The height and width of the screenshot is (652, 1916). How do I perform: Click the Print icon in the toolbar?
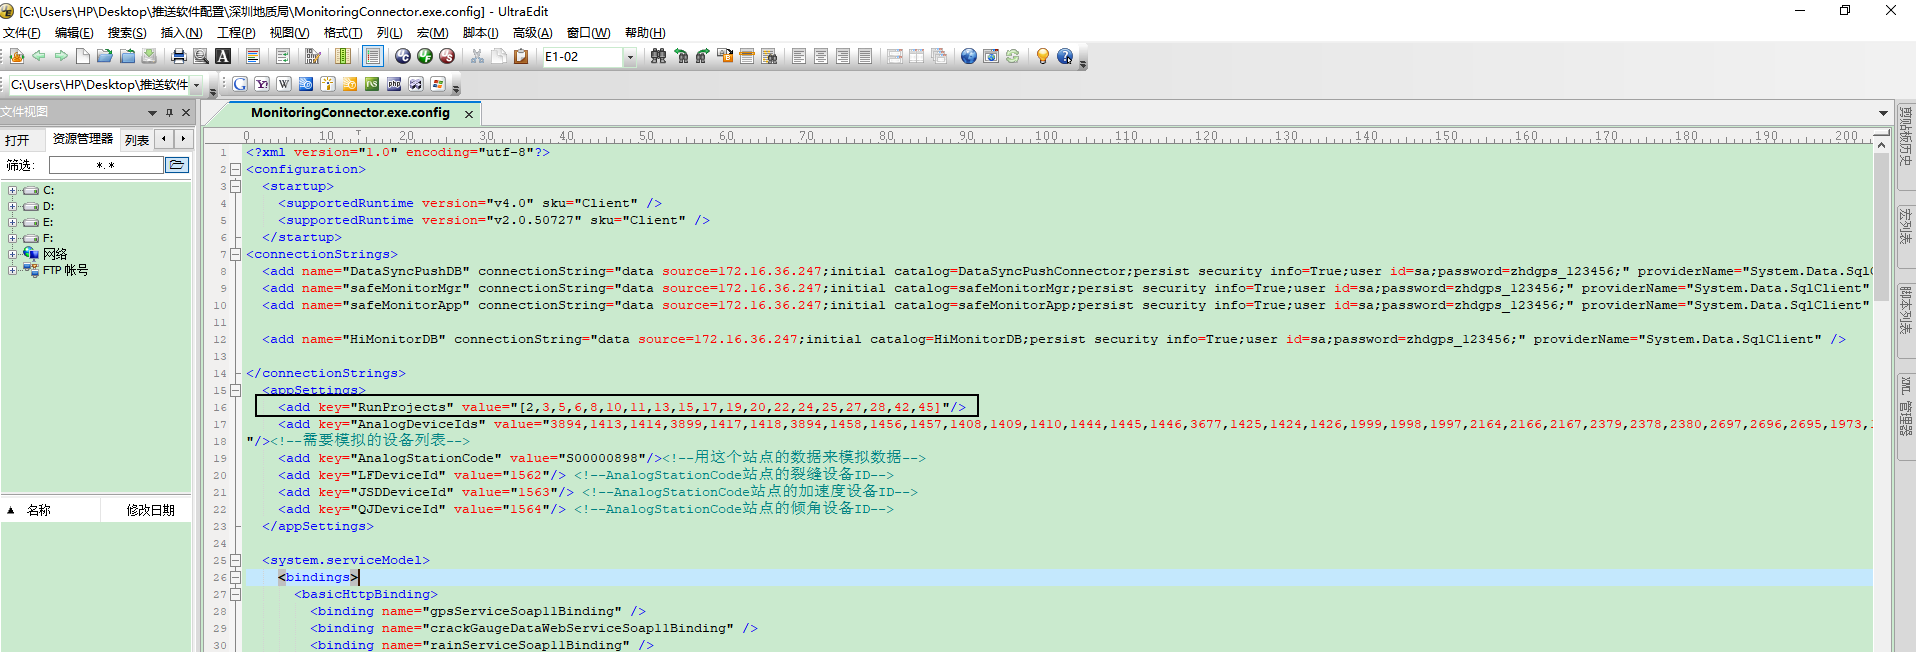coord(179,57)
